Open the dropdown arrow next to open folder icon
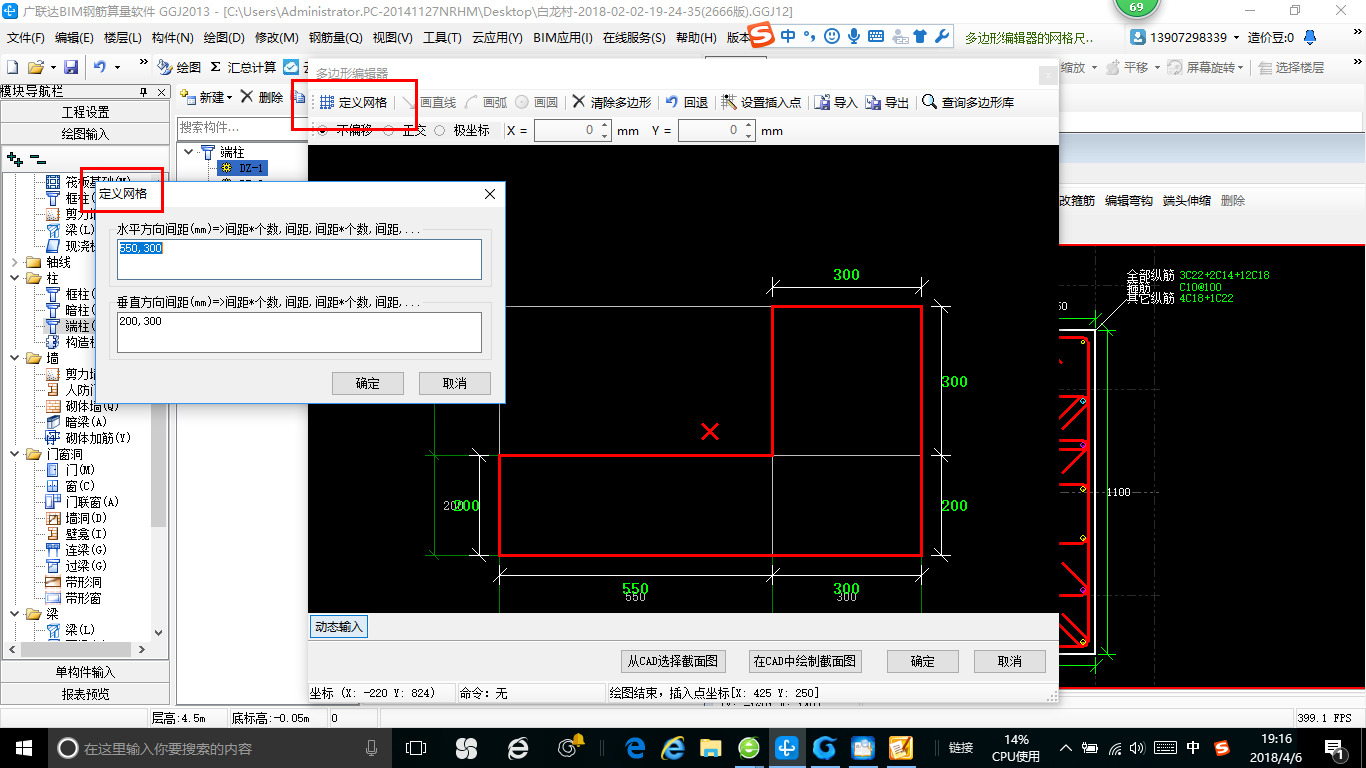The height and width of the screenshot is (768, 1366). pos(52,67)
